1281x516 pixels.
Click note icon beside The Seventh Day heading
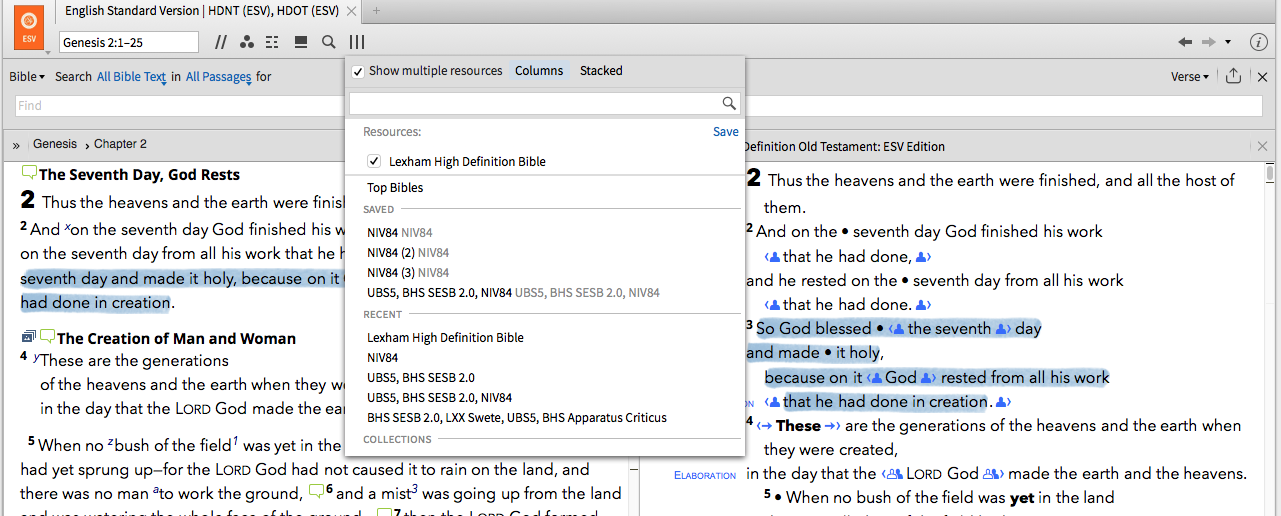(30, 173)
